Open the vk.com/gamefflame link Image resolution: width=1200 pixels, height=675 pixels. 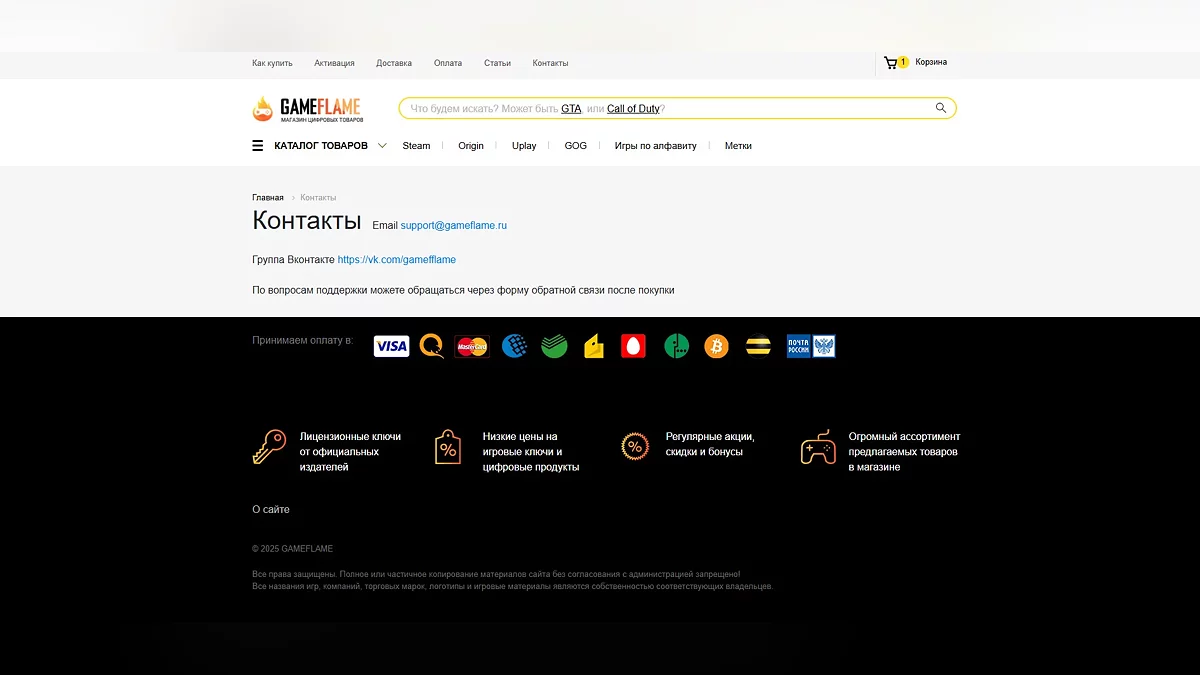tap(397, 260)
